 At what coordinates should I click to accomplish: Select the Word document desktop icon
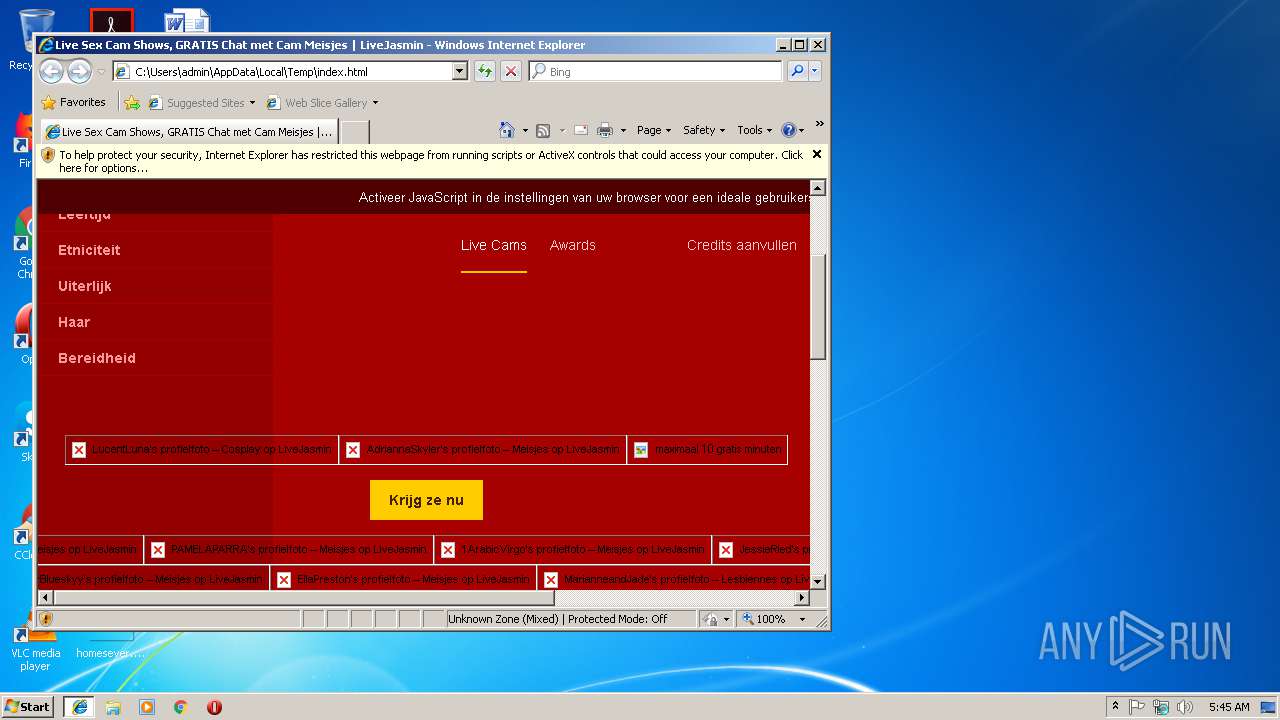(187, 22)
